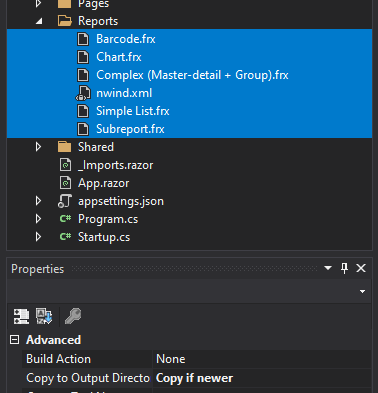Open Property Pages wrench icon
The width and height of the screenshot is (378, 393).
[x=73, y=316]
